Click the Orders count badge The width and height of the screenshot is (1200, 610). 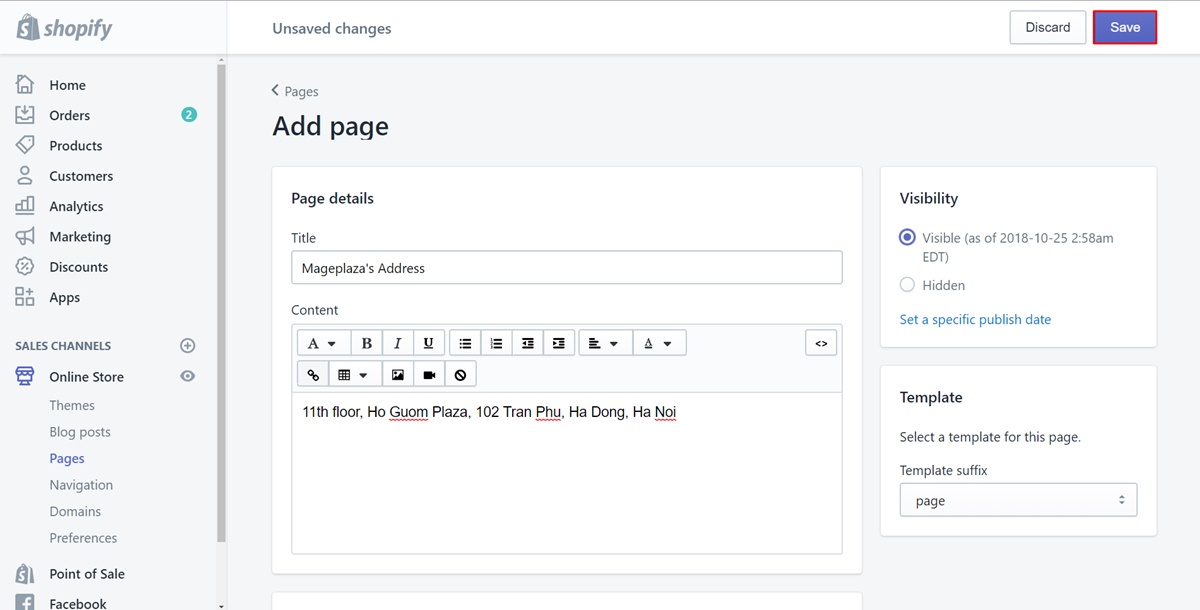click(x=189, y=115)
